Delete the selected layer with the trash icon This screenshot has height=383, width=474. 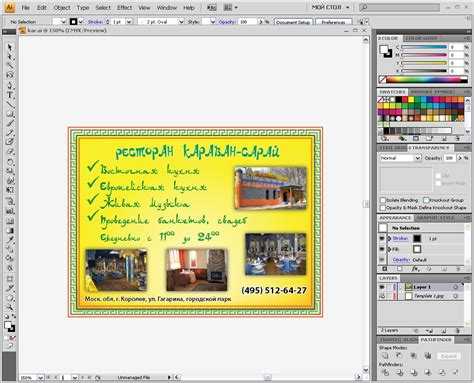[x=458, y=331]
